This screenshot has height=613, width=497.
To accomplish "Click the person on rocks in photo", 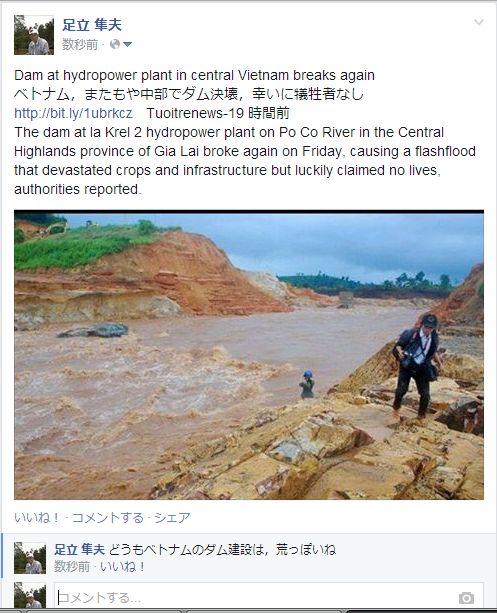I will [x=416, y=367].
